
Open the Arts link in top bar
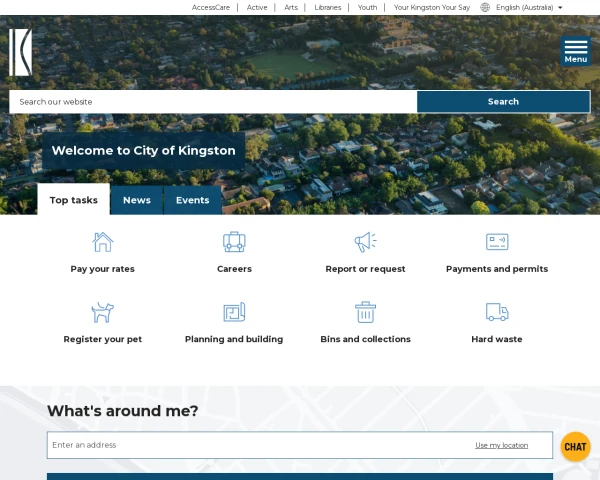[291, 7]
